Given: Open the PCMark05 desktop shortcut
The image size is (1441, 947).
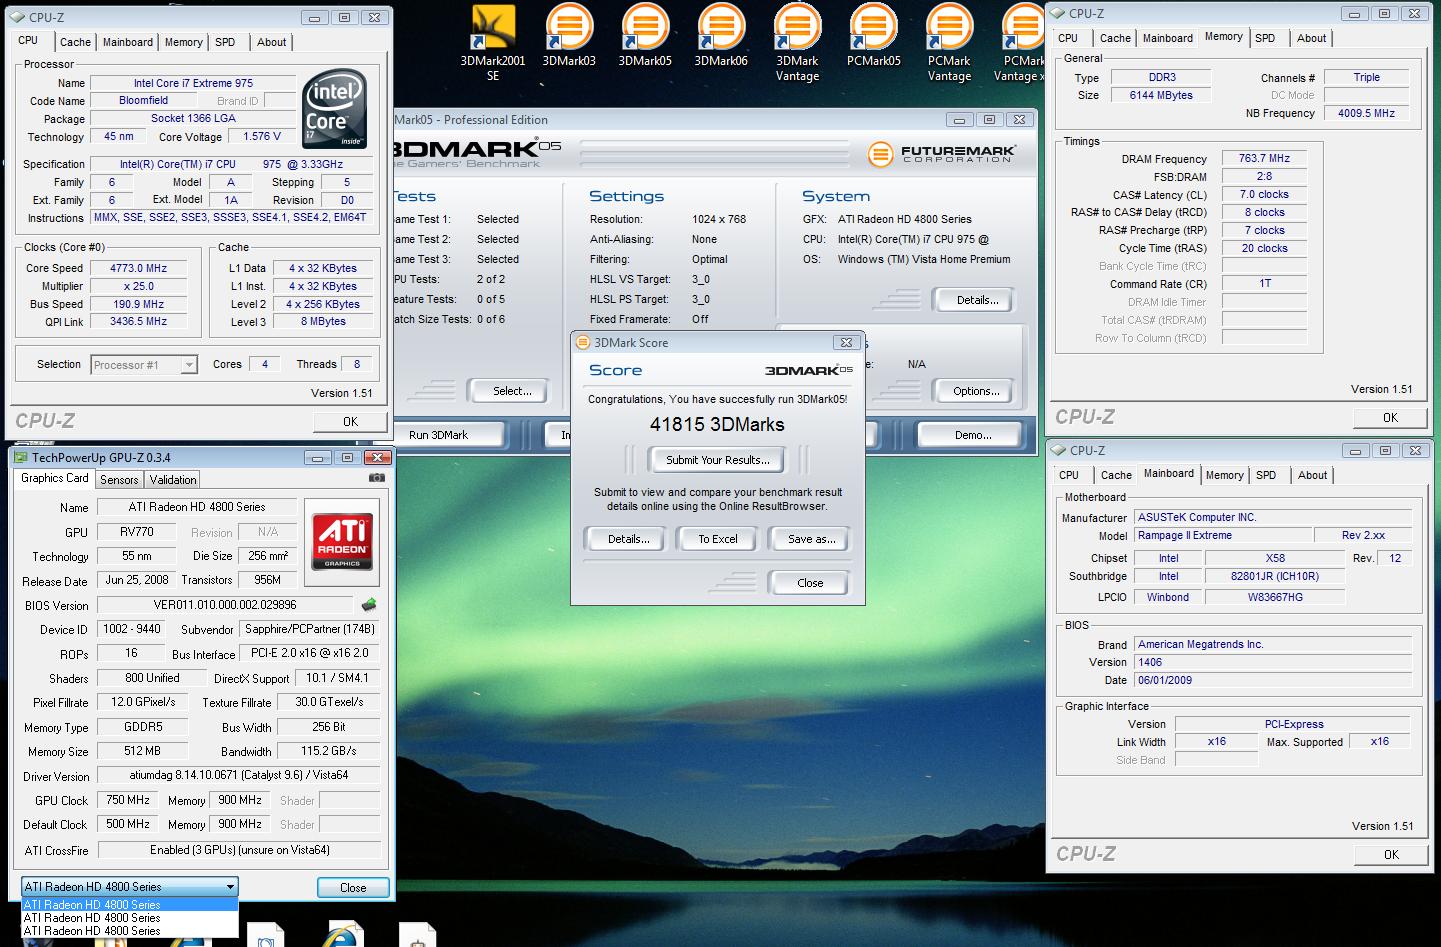Looking at the screenshot, I should tap(873, 35).
